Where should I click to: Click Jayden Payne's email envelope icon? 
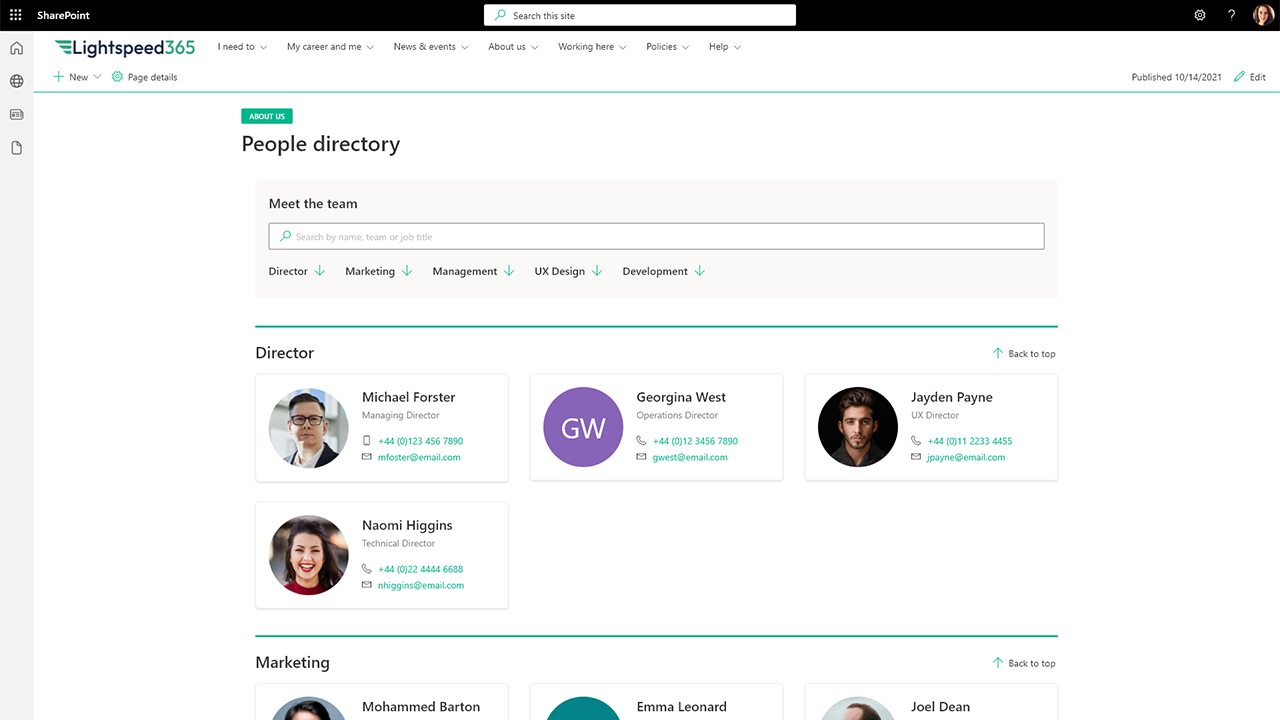pos(916,457)
